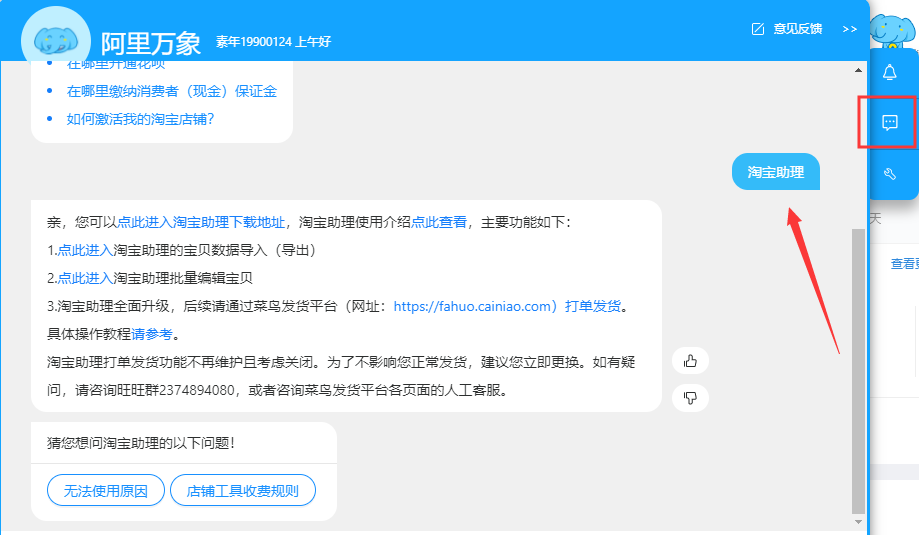Image resolution: width=919 pixels, height=535 pixels.
Task: Open 点此查看 usage introduction link
Action: click(439, 222)
